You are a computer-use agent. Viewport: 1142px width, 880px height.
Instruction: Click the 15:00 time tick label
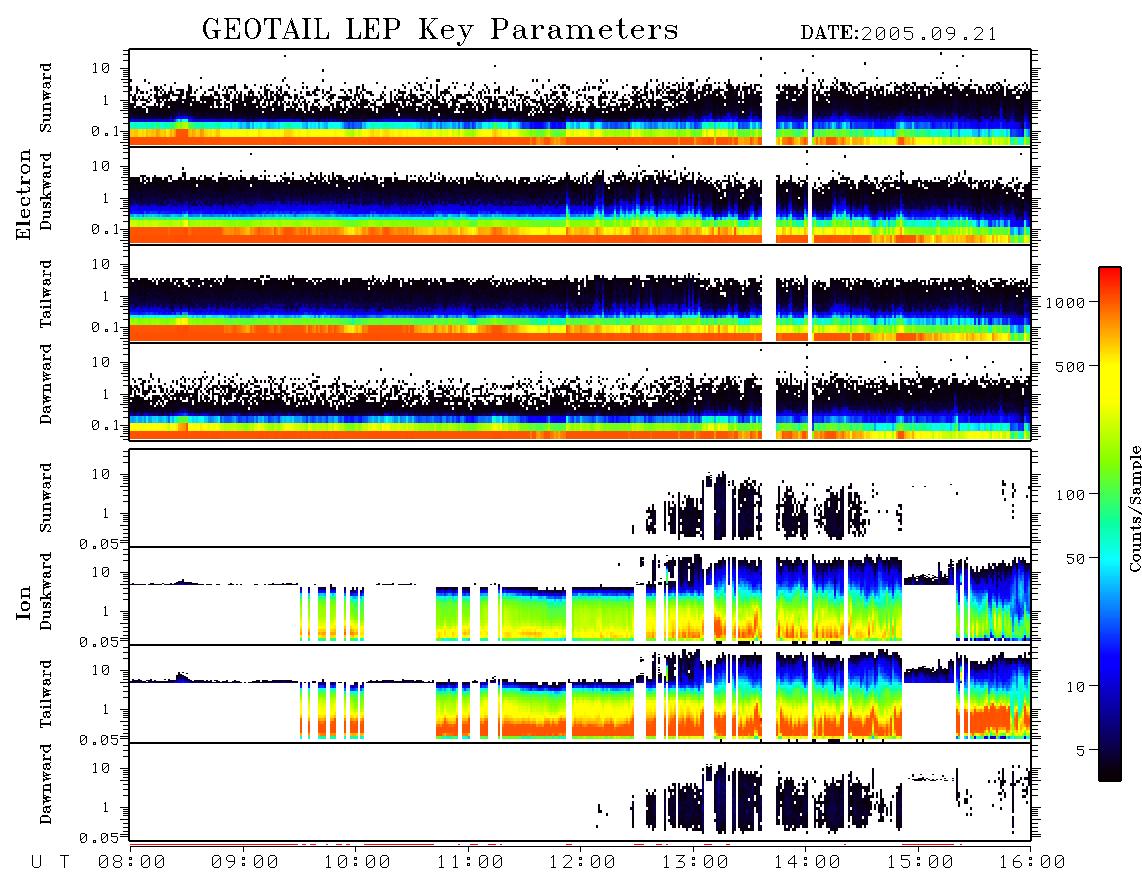[920, 863]
